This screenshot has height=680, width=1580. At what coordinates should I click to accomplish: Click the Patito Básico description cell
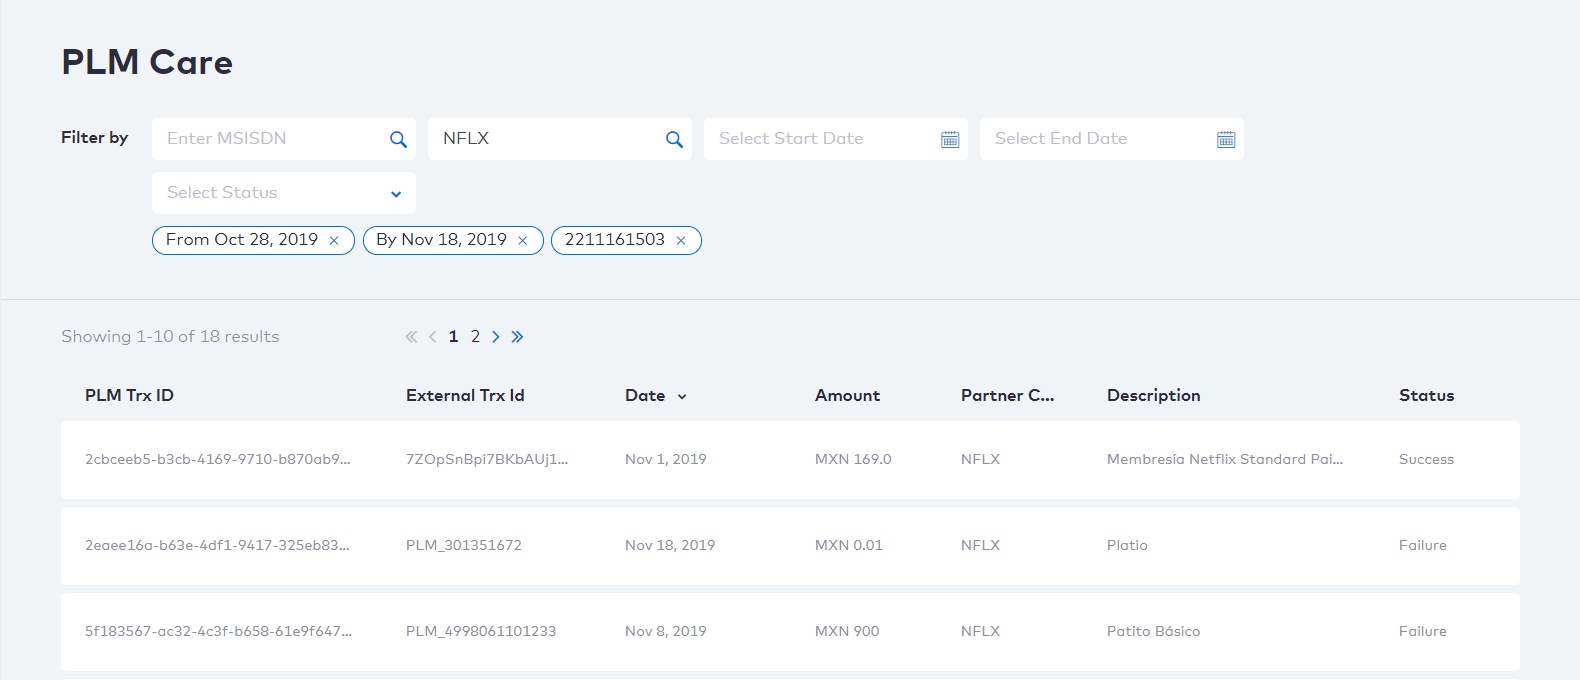(1153, 632)
